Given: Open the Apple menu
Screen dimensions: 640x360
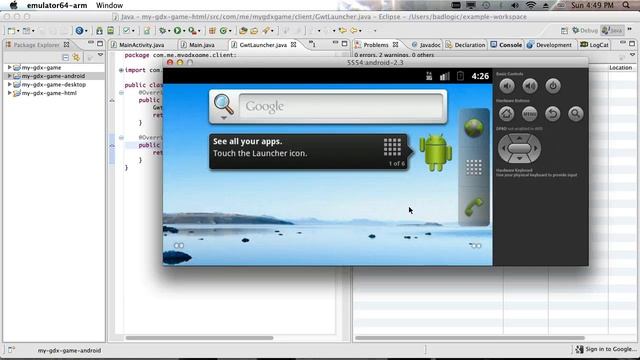Looking at the screenshot, I should click(13, 5).
